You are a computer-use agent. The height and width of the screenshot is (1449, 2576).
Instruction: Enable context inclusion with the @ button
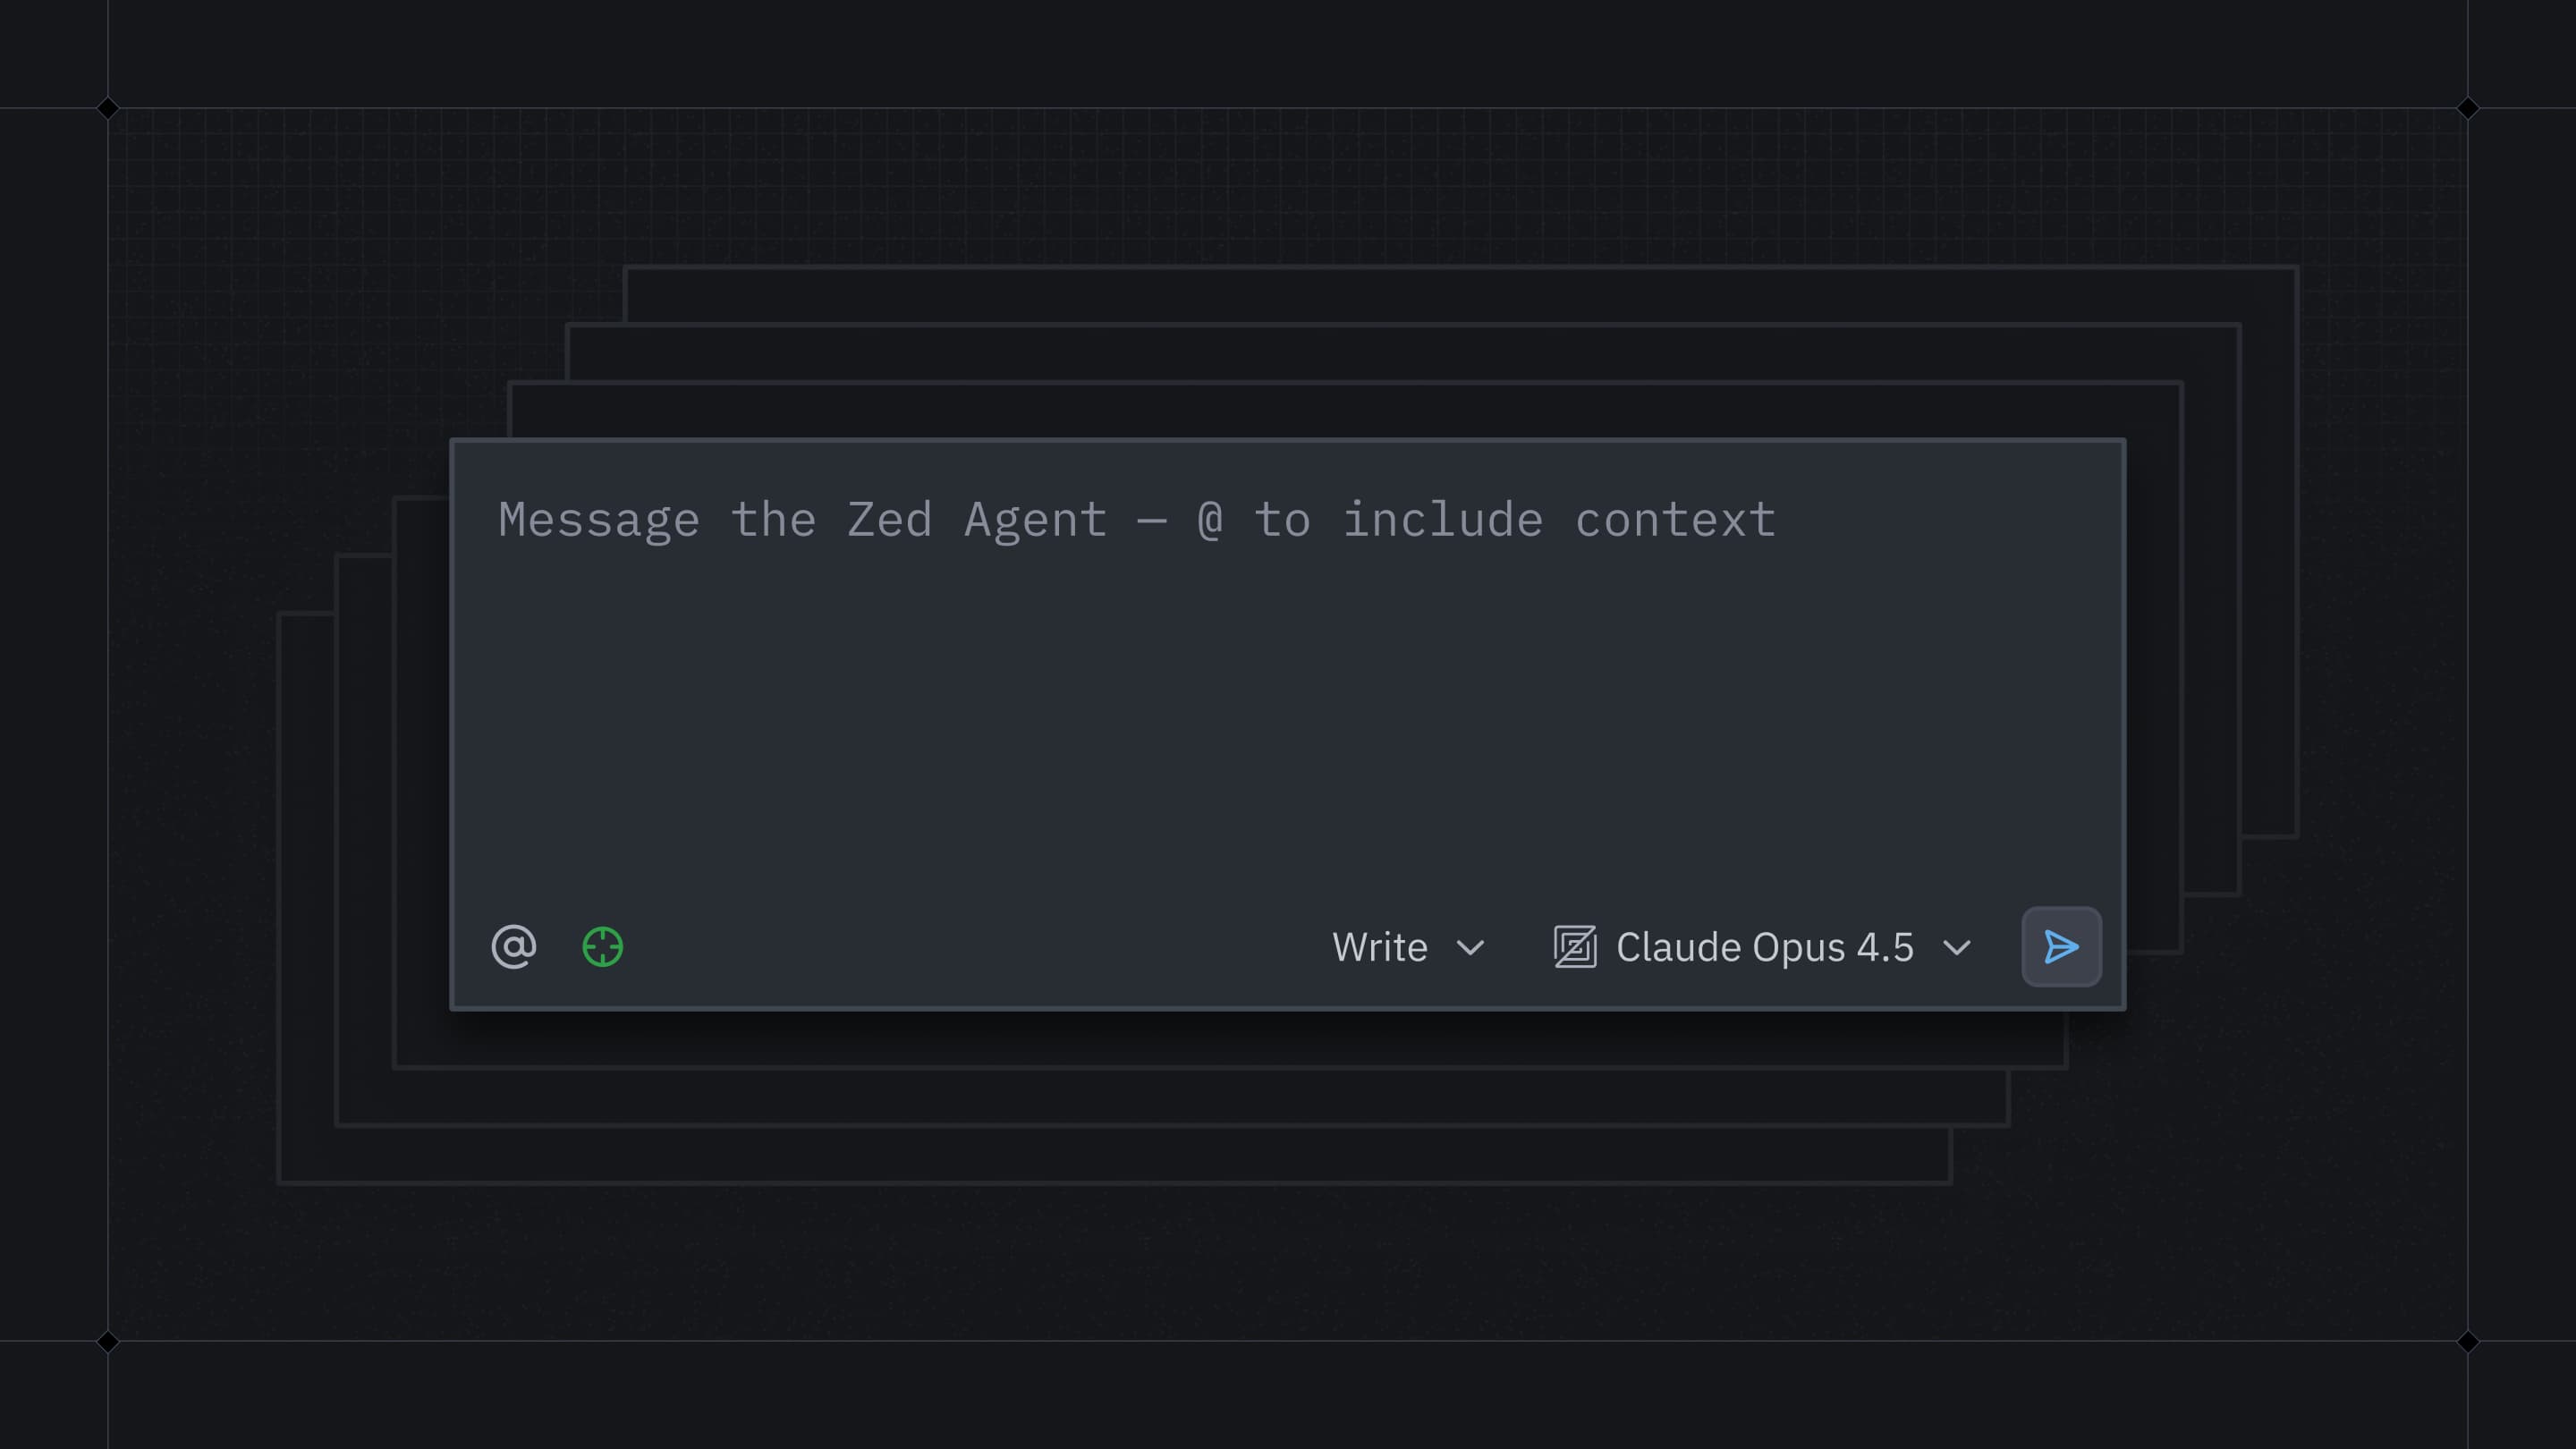click(513, 947)
